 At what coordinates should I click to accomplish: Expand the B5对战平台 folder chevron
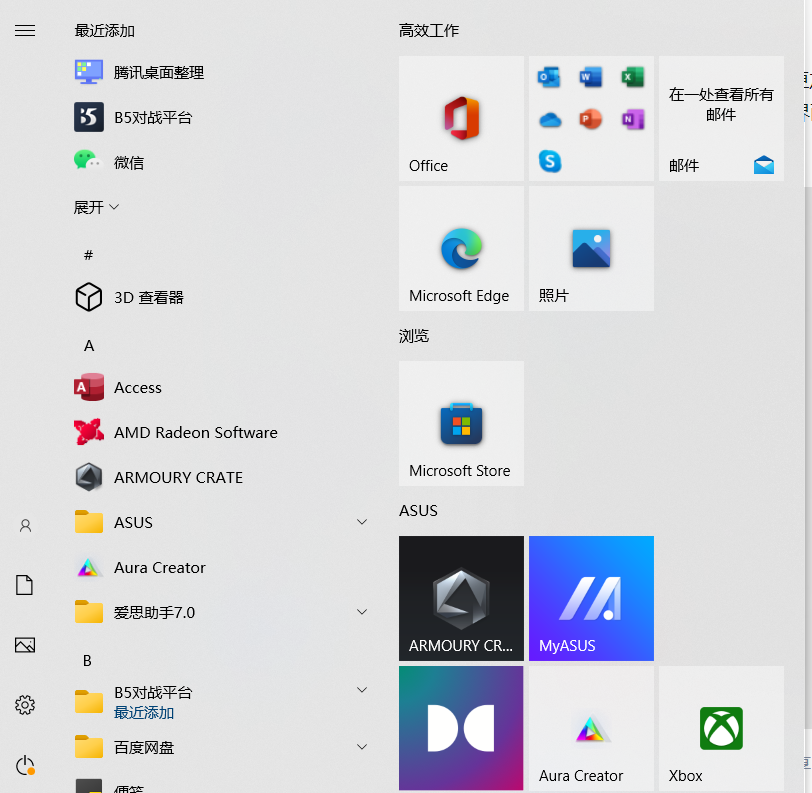[x=362, y=690]
